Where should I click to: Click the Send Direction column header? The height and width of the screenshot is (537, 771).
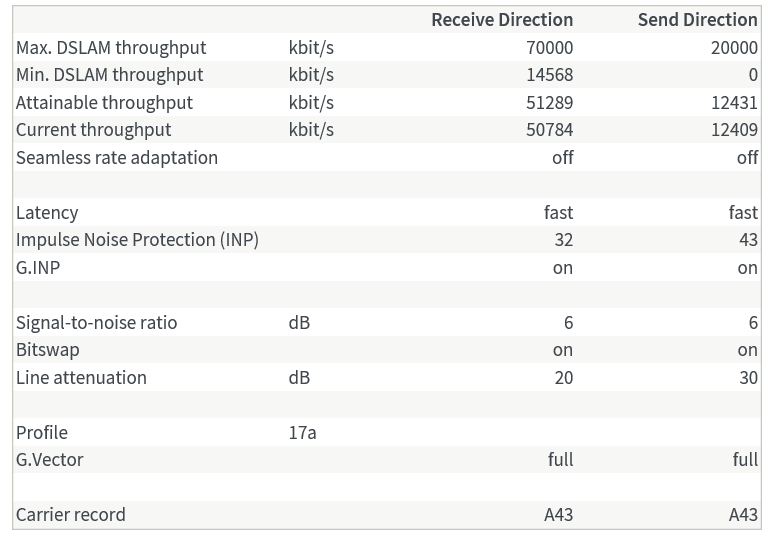point(697,20)
